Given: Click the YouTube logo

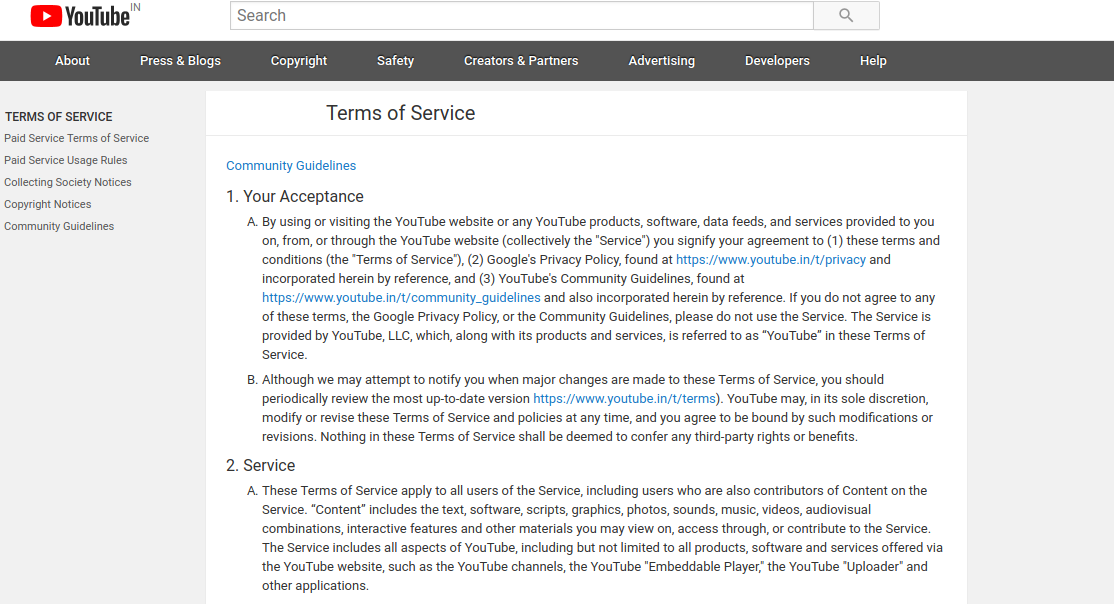Looking at the screenshot, I should coord(80,16).
